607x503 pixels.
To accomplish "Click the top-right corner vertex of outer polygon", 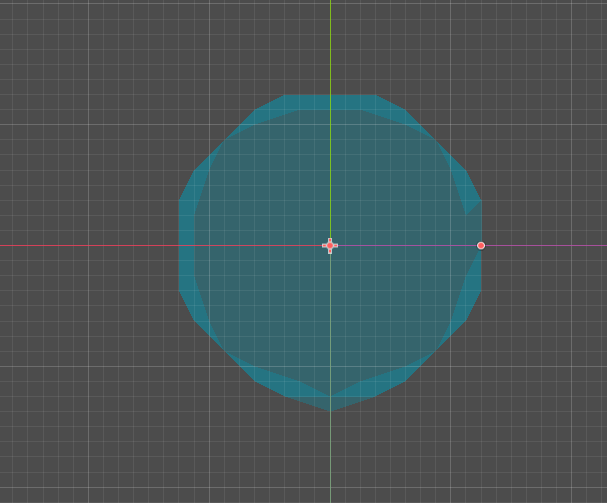I will click(376, 95).
